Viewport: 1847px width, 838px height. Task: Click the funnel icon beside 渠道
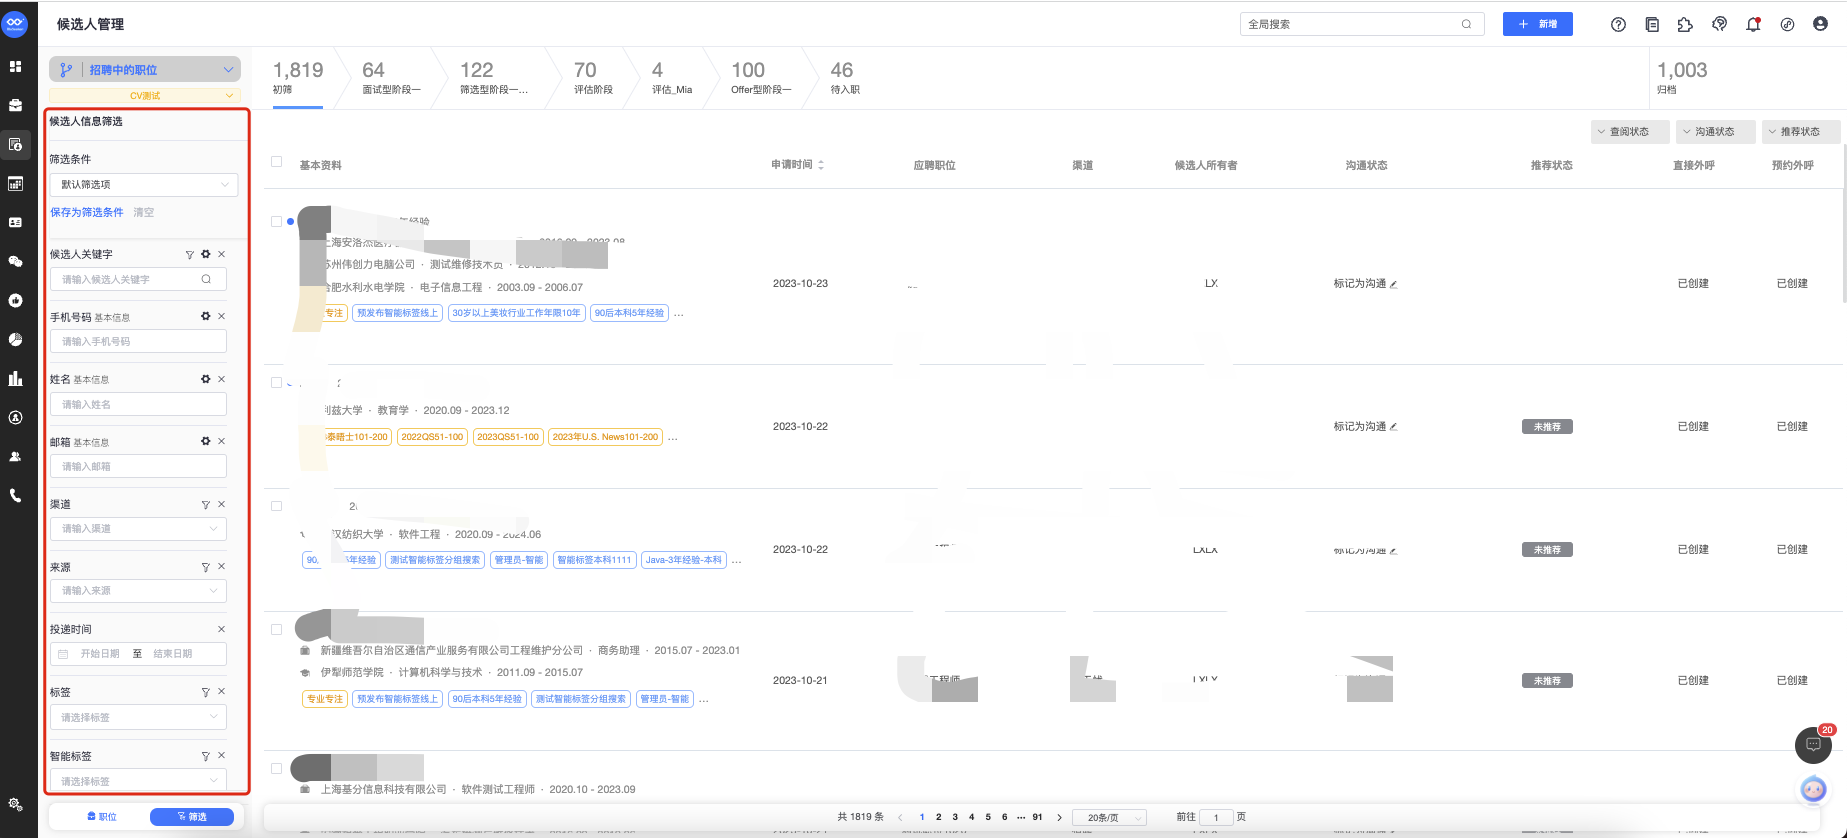pos(205,505)
